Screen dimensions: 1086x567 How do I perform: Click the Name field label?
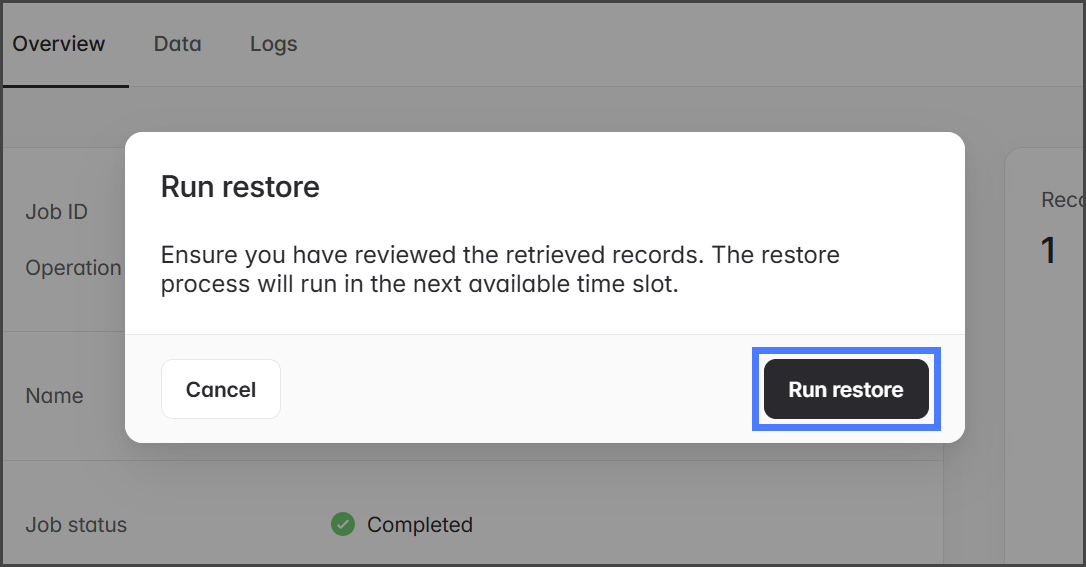54,395
